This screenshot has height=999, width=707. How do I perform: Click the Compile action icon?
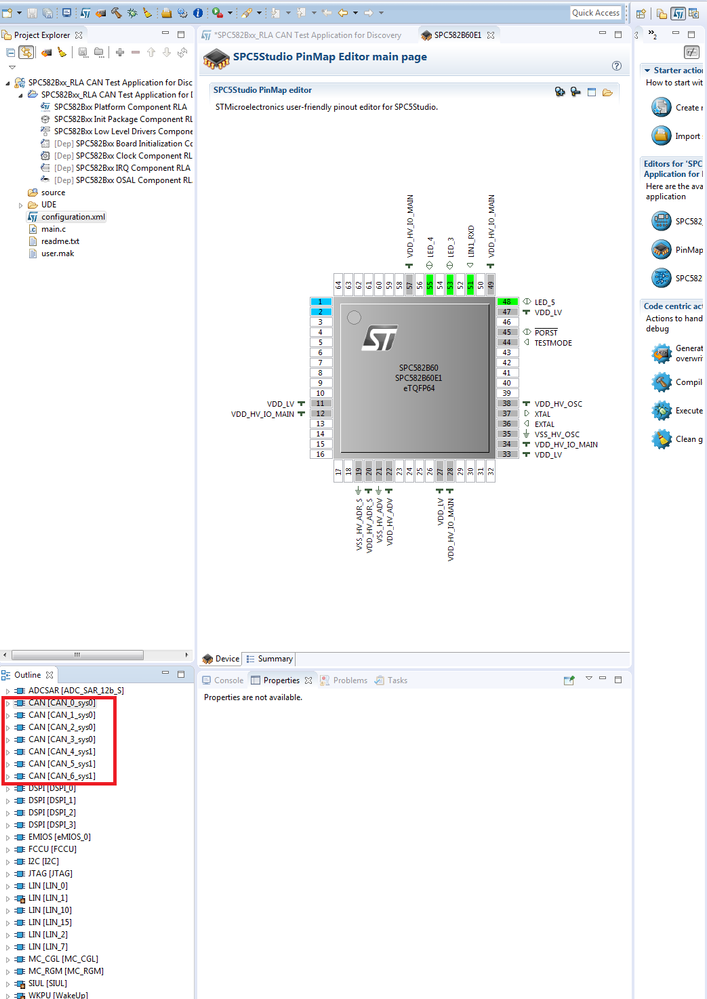coord(662,382)
